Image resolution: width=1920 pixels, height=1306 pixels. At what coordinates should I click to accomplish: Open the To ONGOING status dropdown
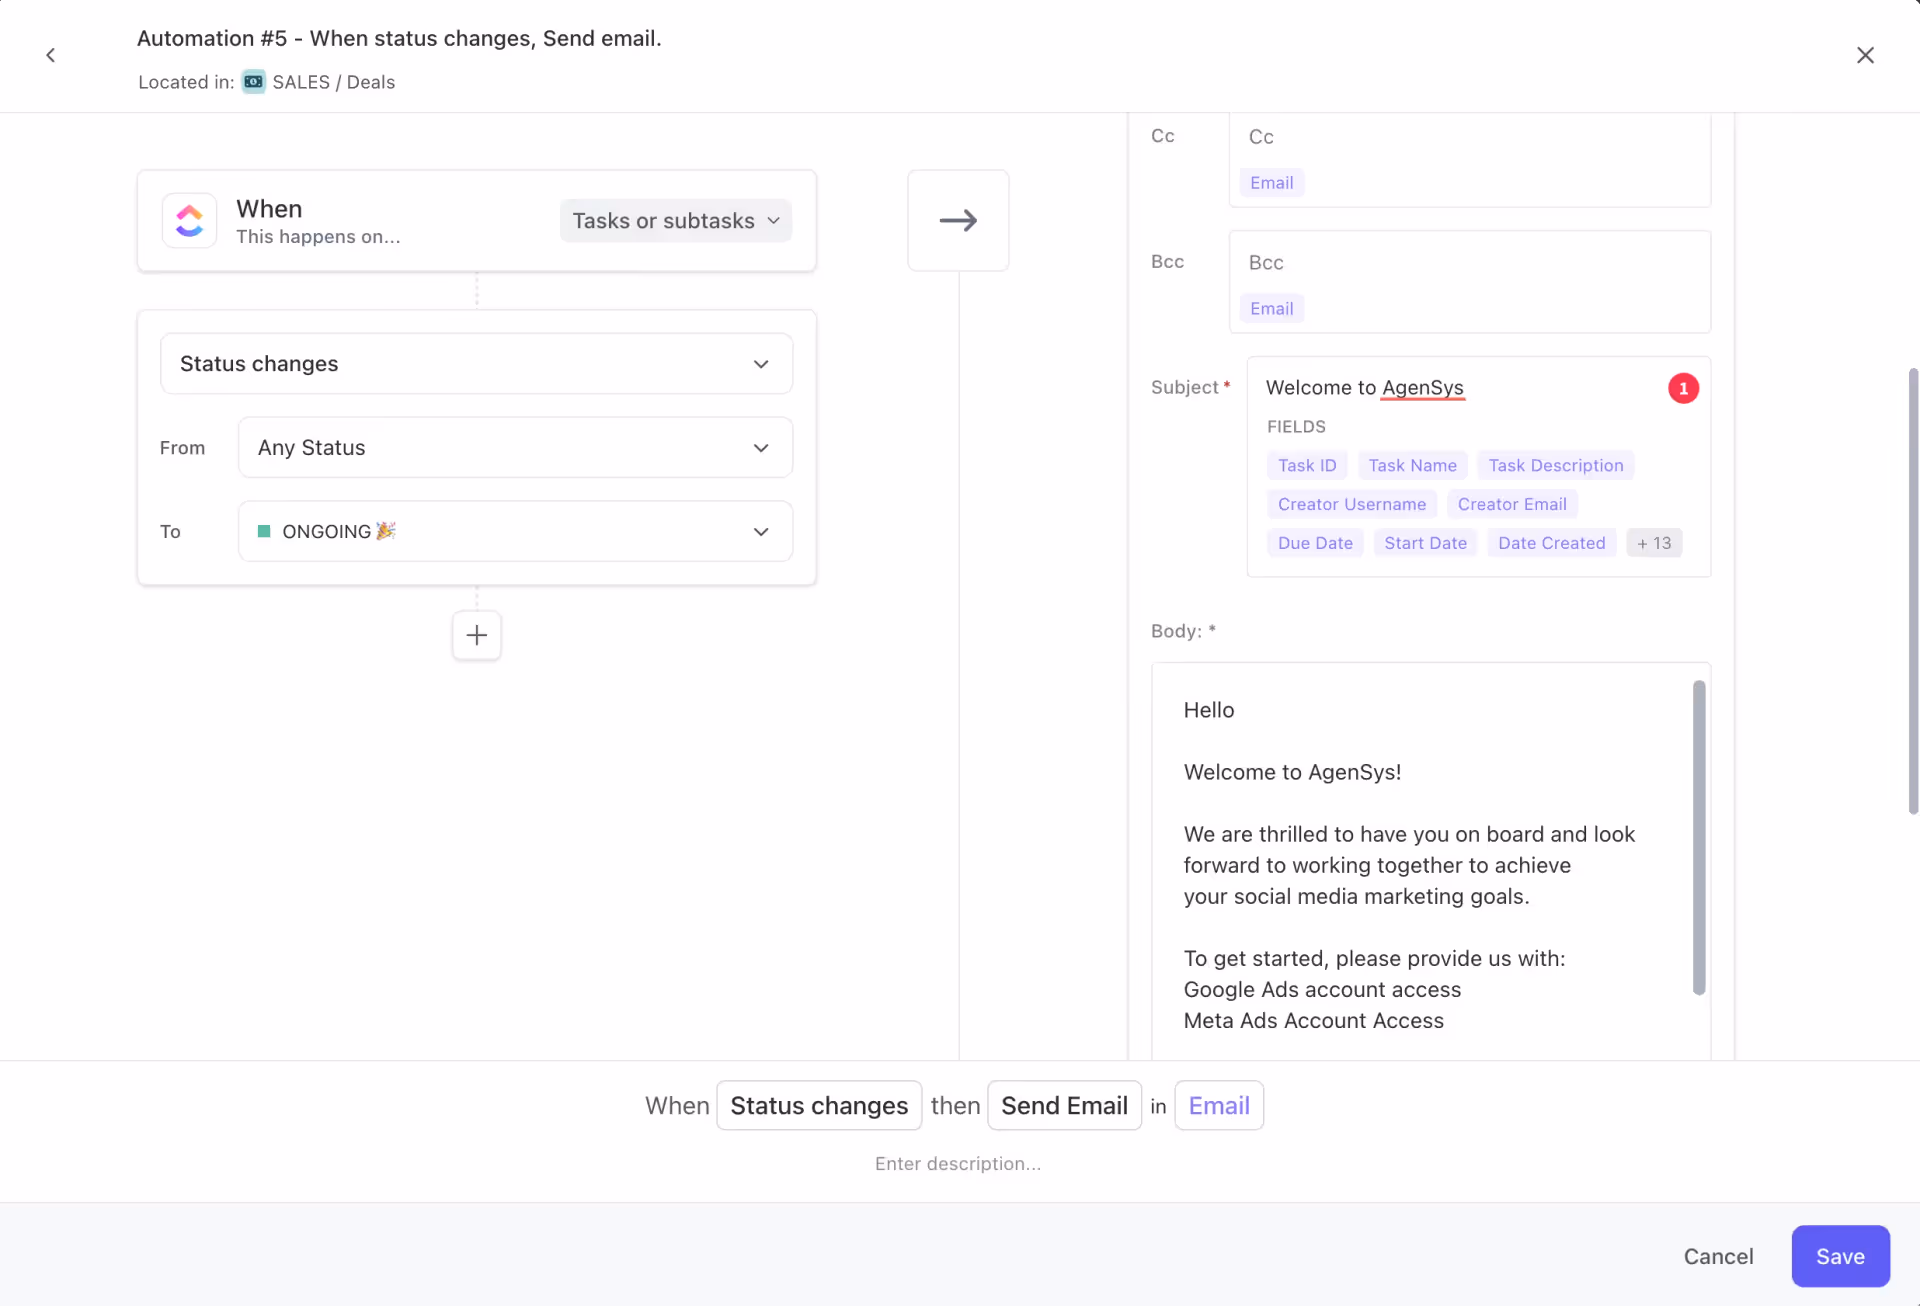click(x=515, y=531)
